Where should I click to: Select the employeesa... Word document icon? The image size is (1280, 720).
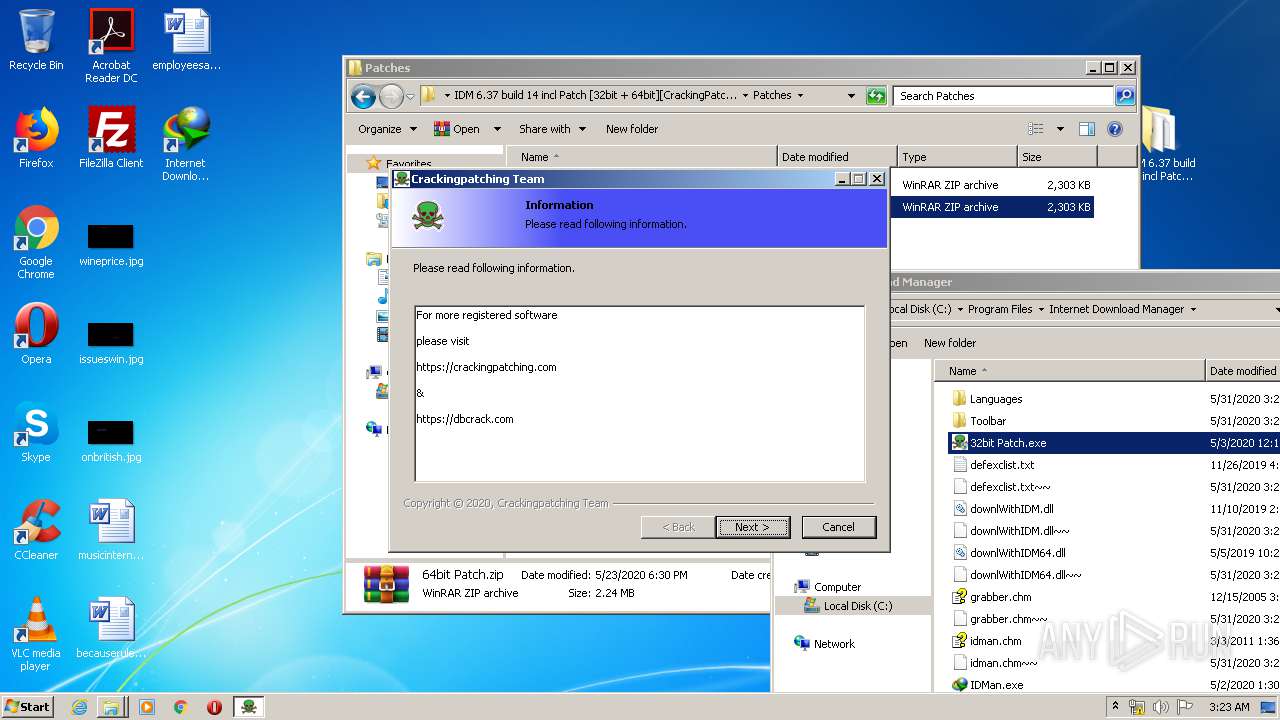click(186, 40)
